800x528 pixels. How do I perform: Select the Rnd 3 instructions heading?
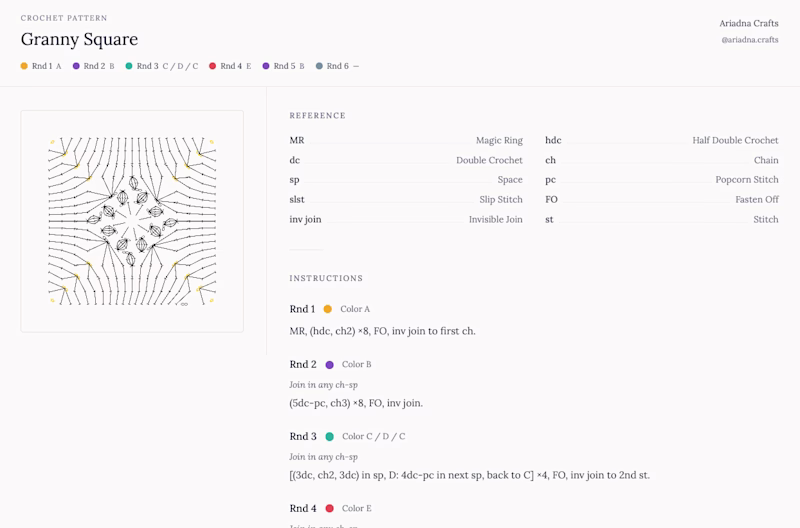click(303, 437)
